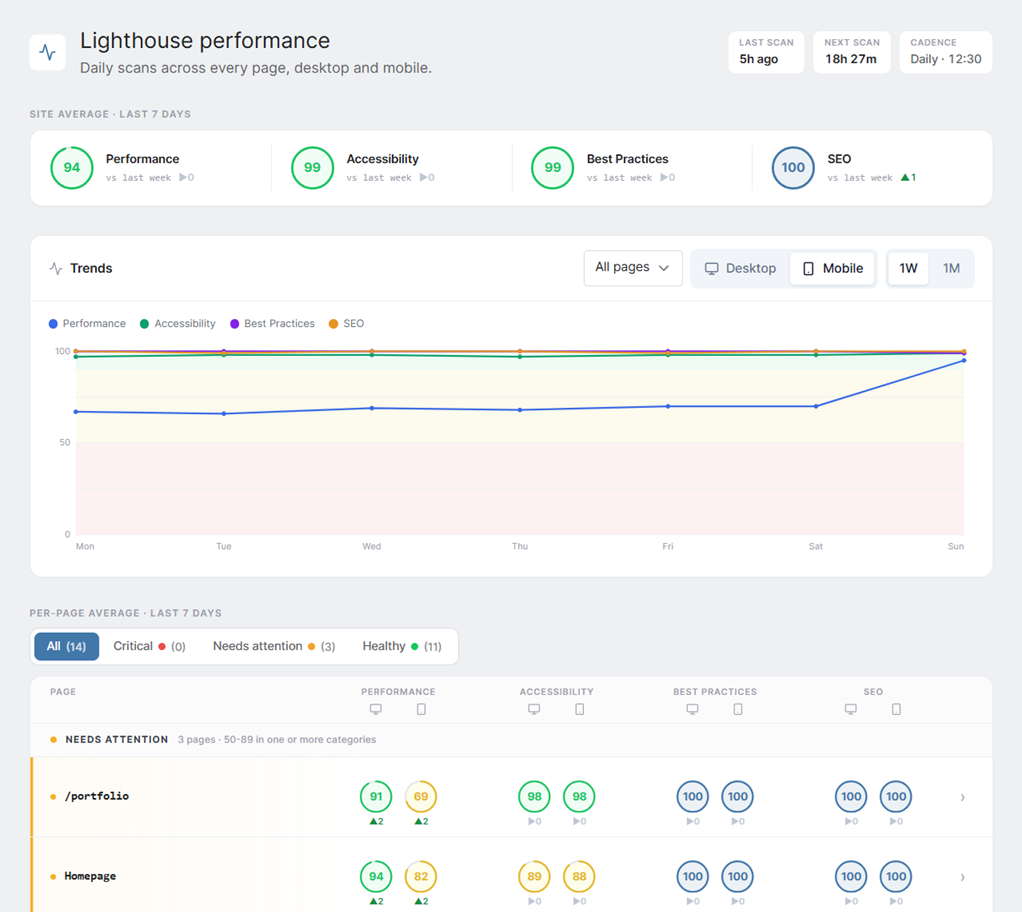Select the Critical (0) filter tab

click(x=149, y=647)
